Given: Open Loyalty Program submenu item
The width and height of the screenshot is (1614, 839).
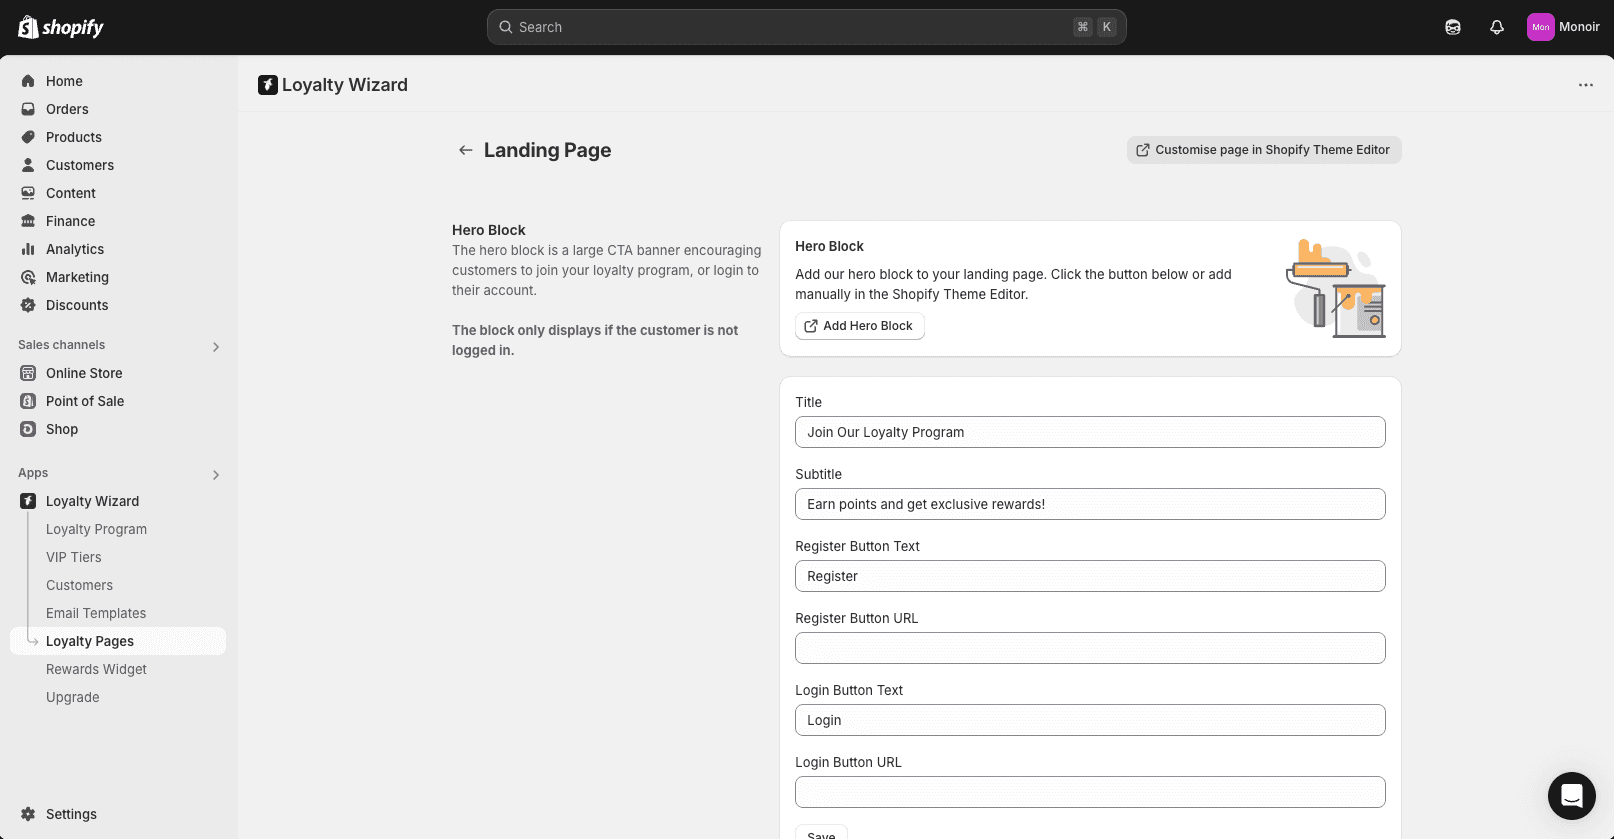Looking at the screenshot, I should [x=96, y=529].
